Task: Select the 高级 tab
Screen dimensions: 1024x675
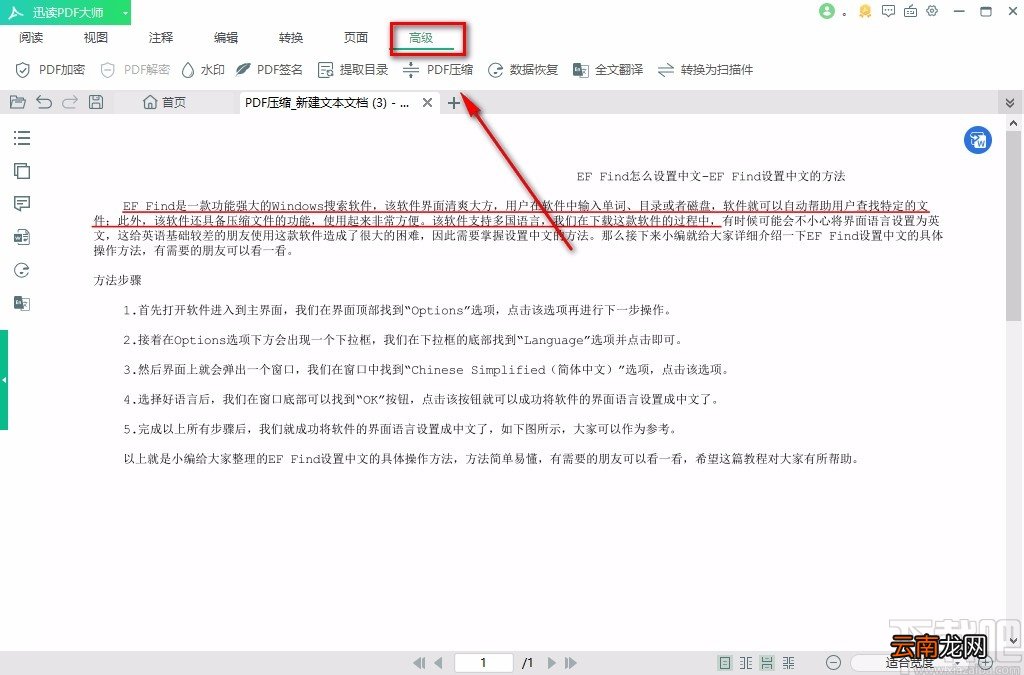Action: [421, 37]
